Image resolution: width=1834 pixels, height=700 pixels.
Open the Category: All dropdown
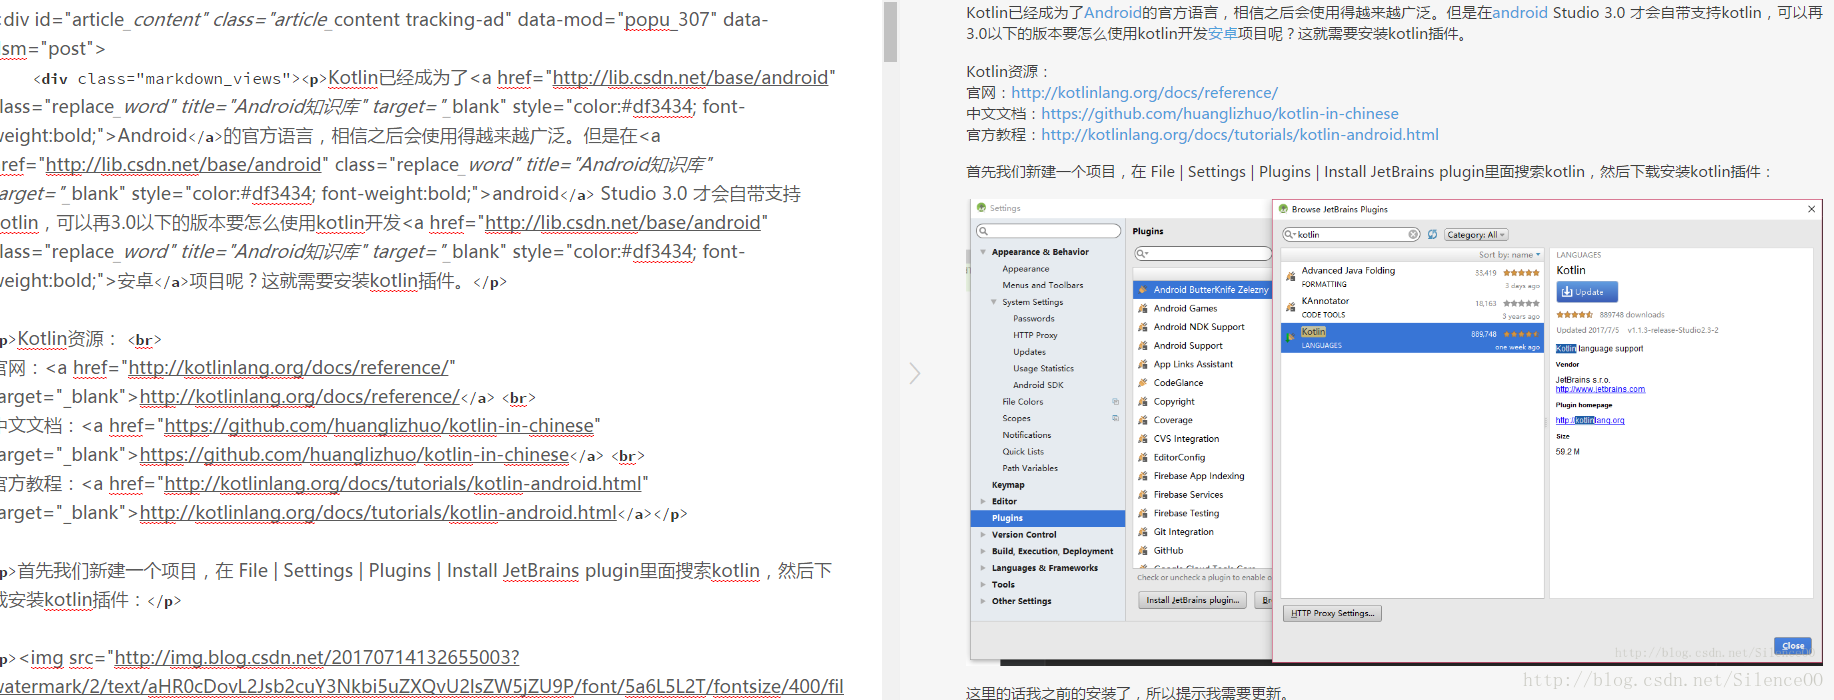(1475, 235)
